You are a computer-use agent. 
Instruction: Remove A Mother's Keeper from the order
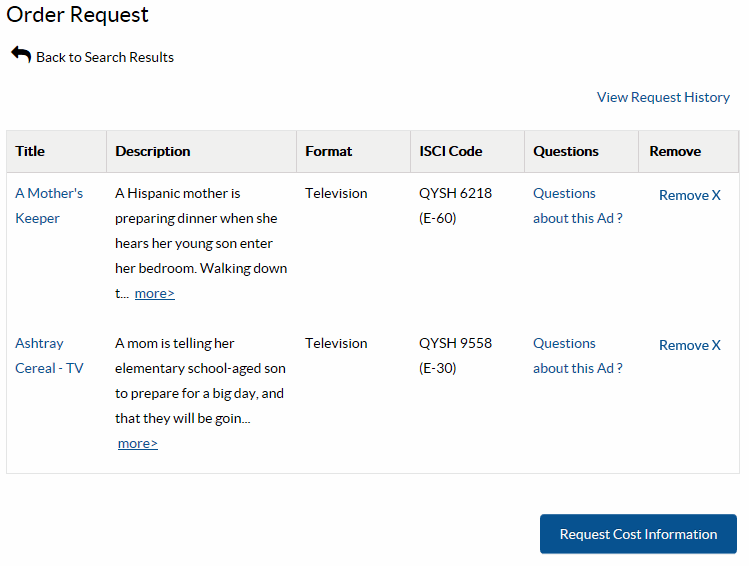tap(689, 195)
